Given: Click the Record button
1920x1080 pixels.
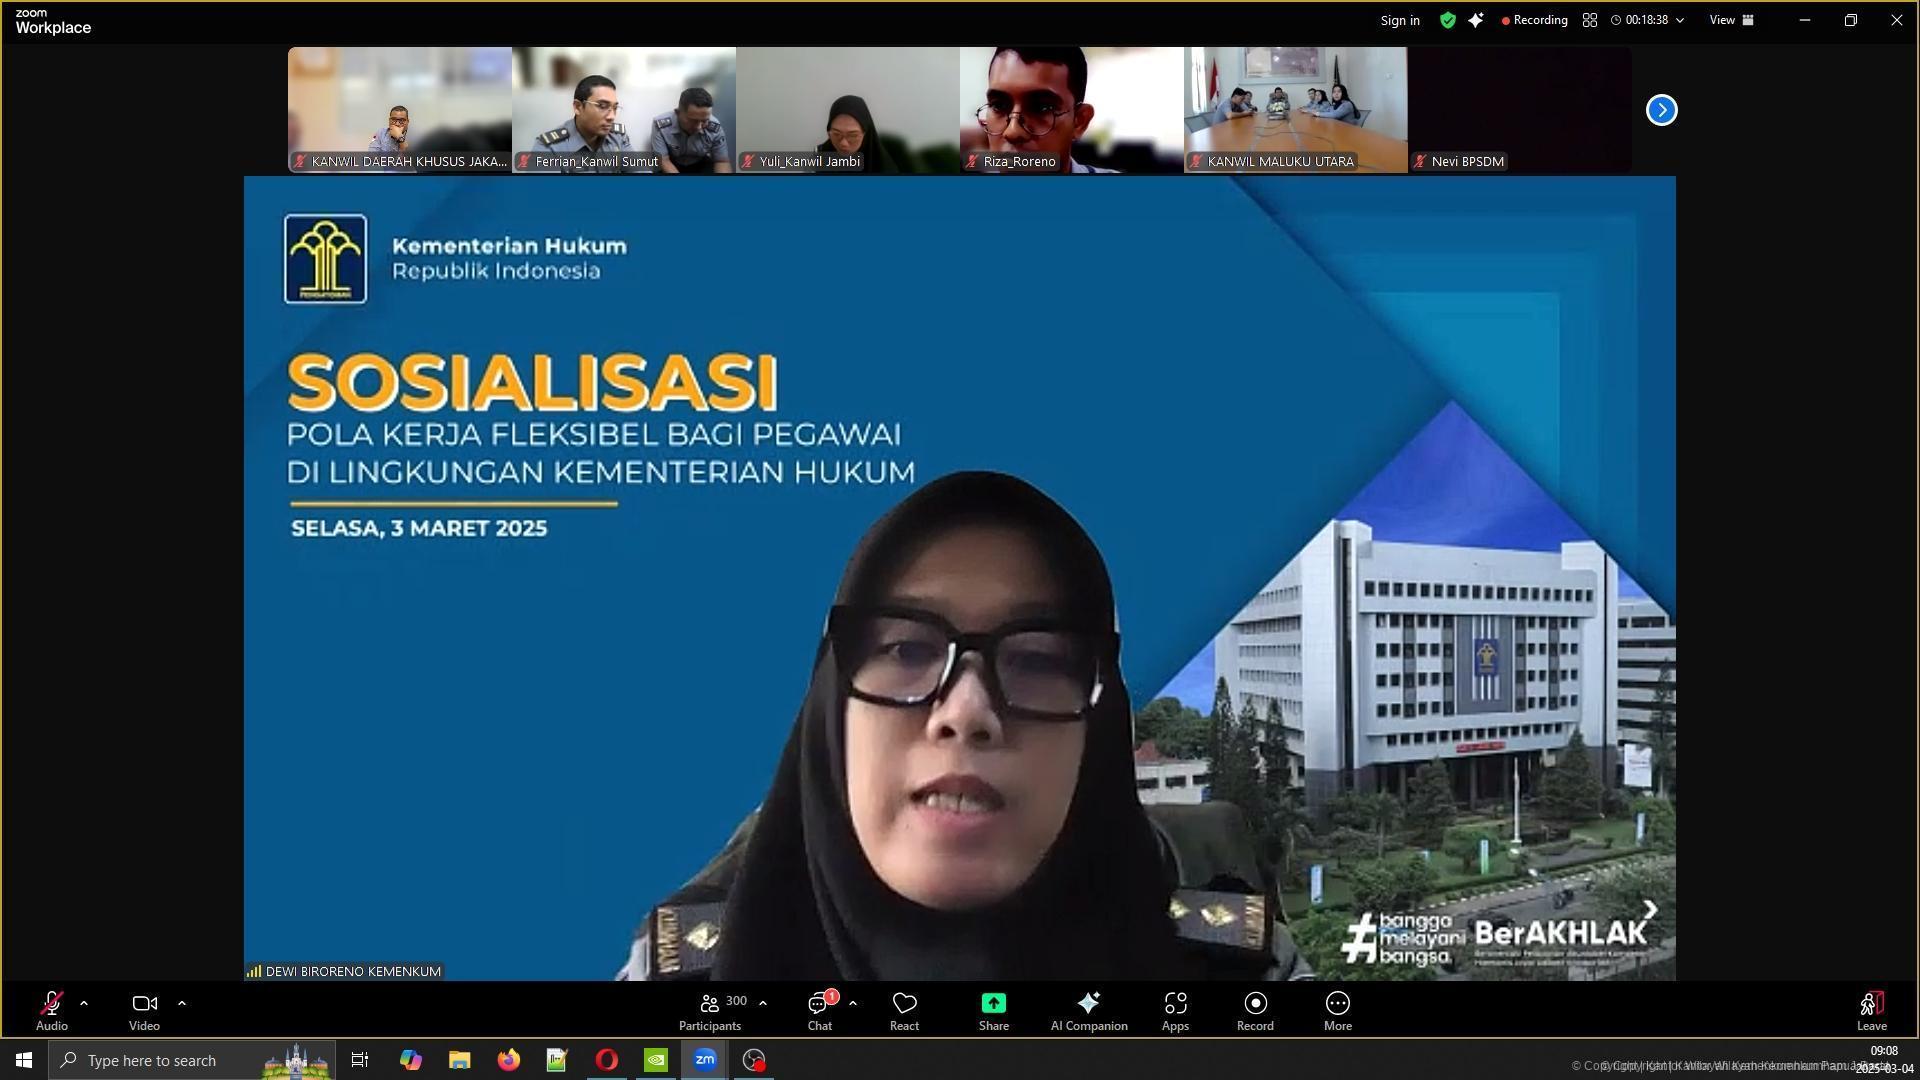Looking at the screenshot, I should tap(1254, 1010).
